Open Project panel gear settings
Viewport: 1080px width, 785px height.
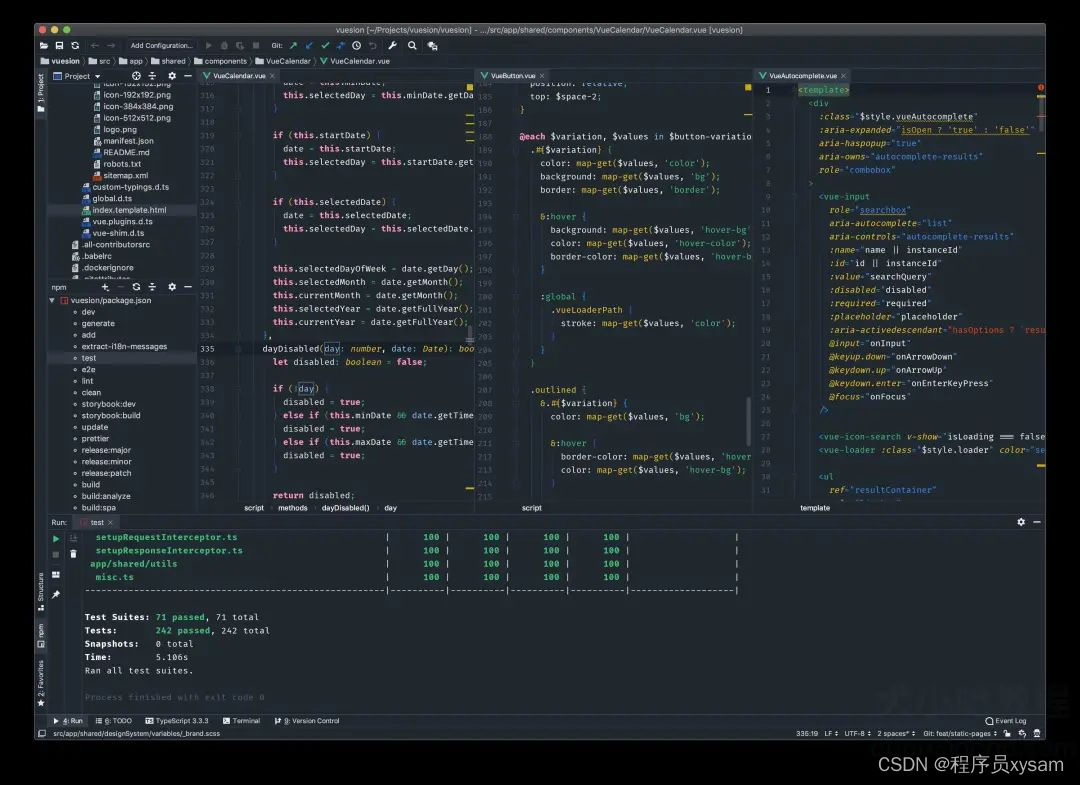[x=172, y=76]
